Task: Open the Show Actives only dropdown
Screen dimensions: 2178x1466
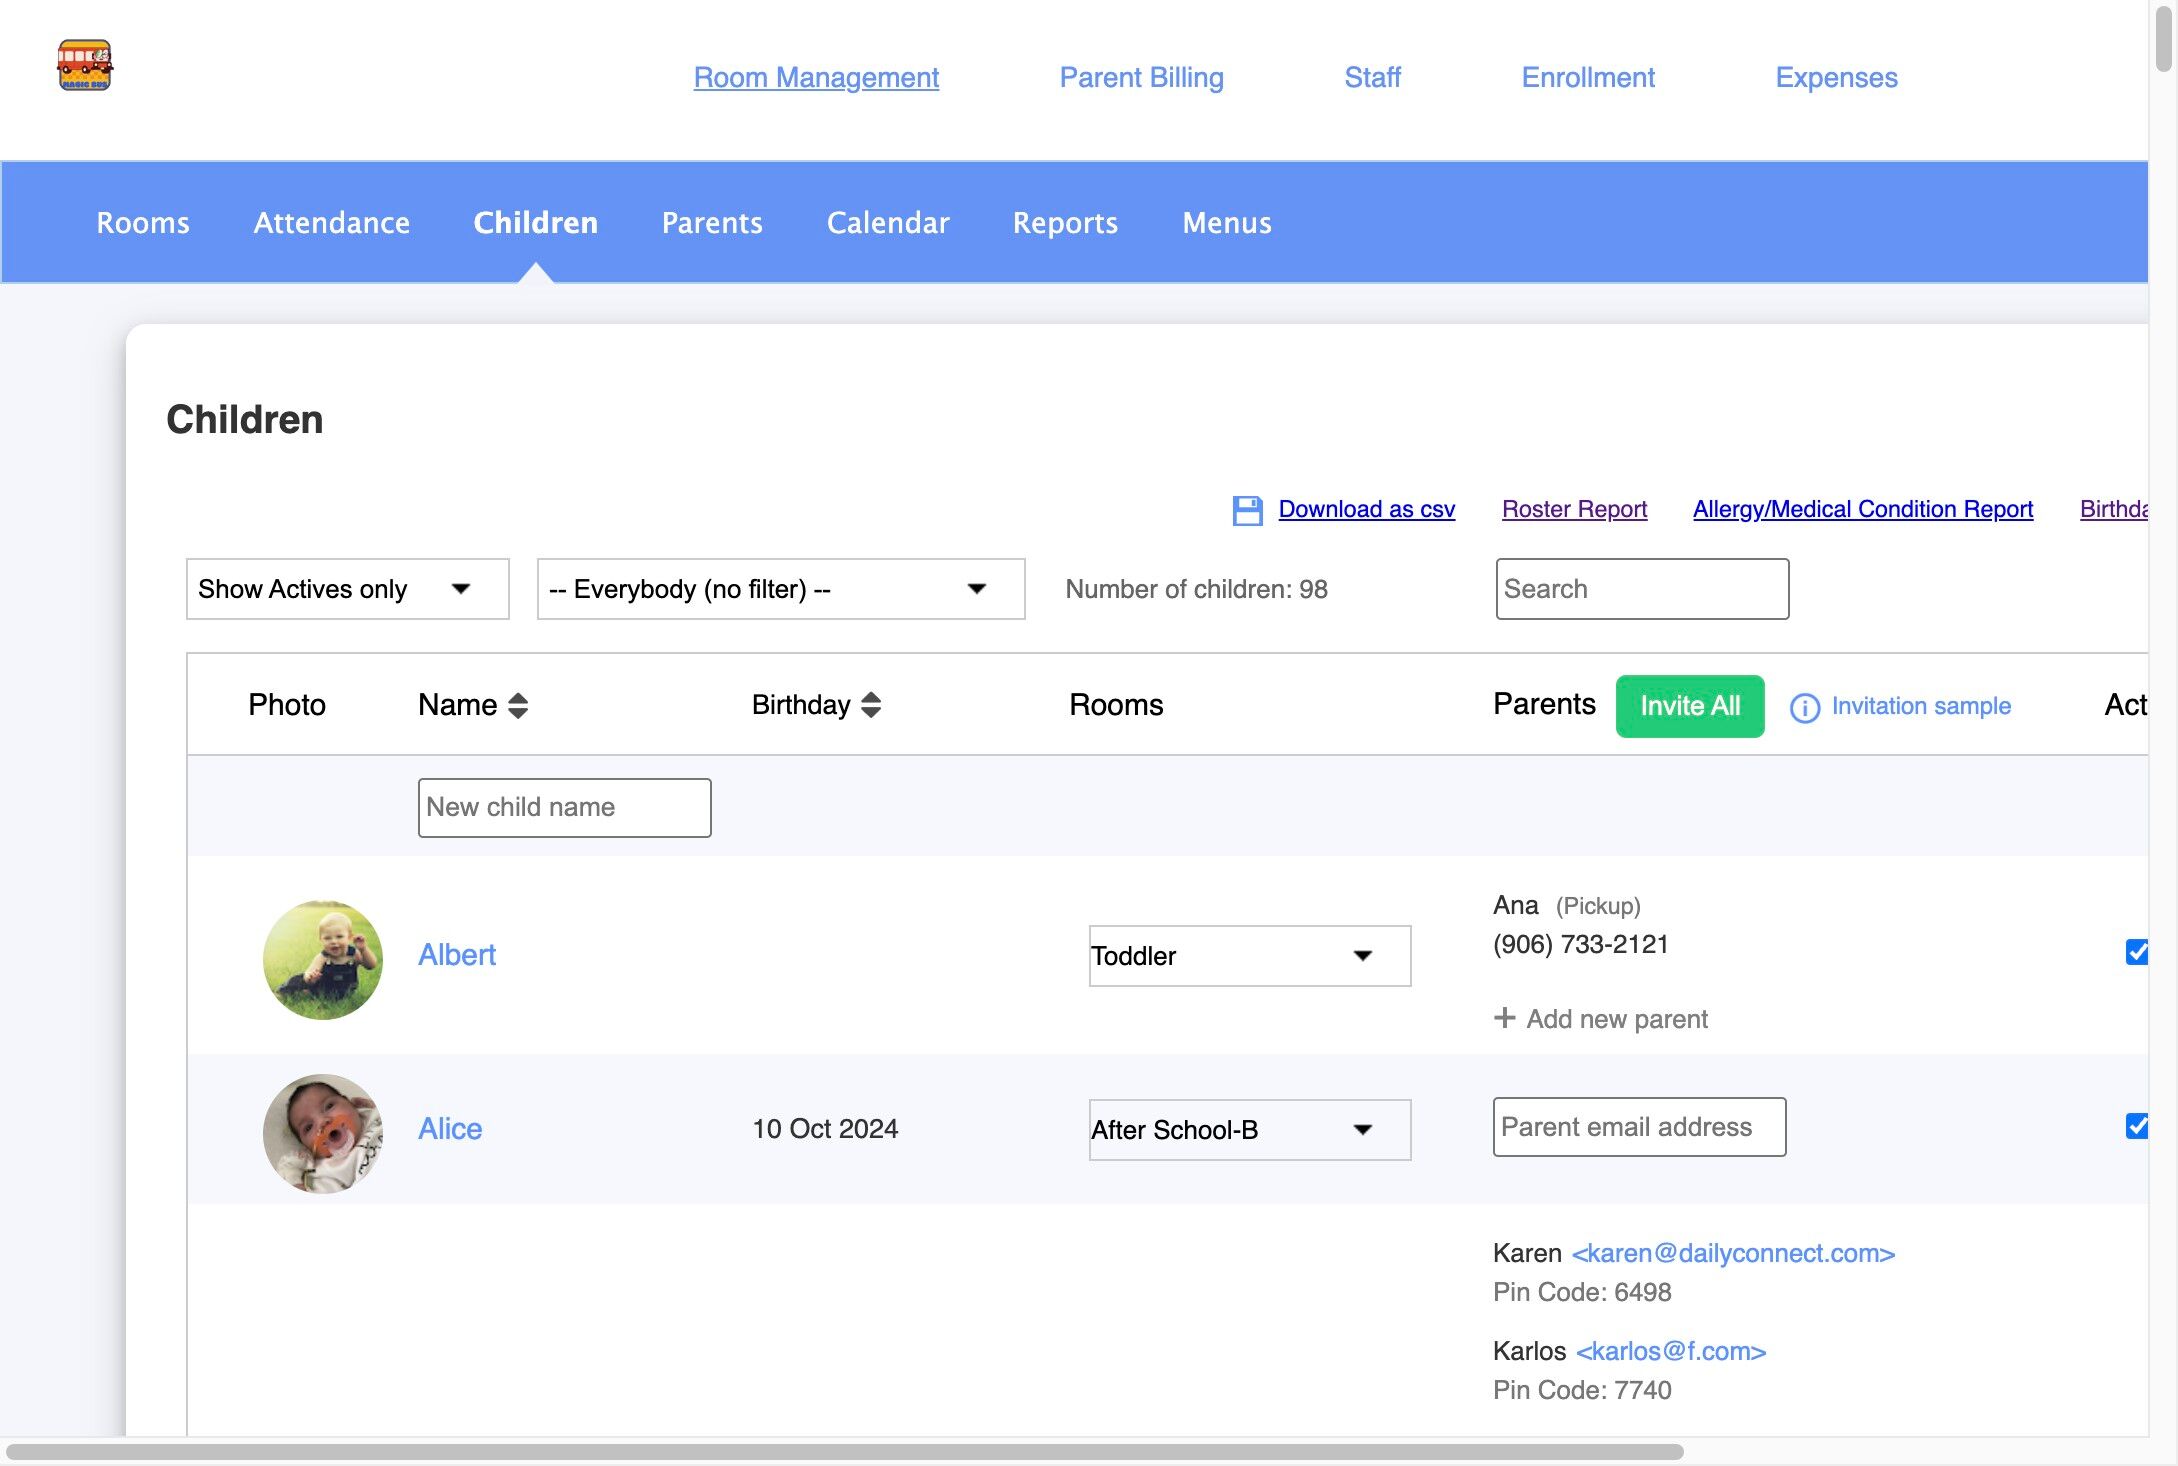Action: (x=347, y=589)
